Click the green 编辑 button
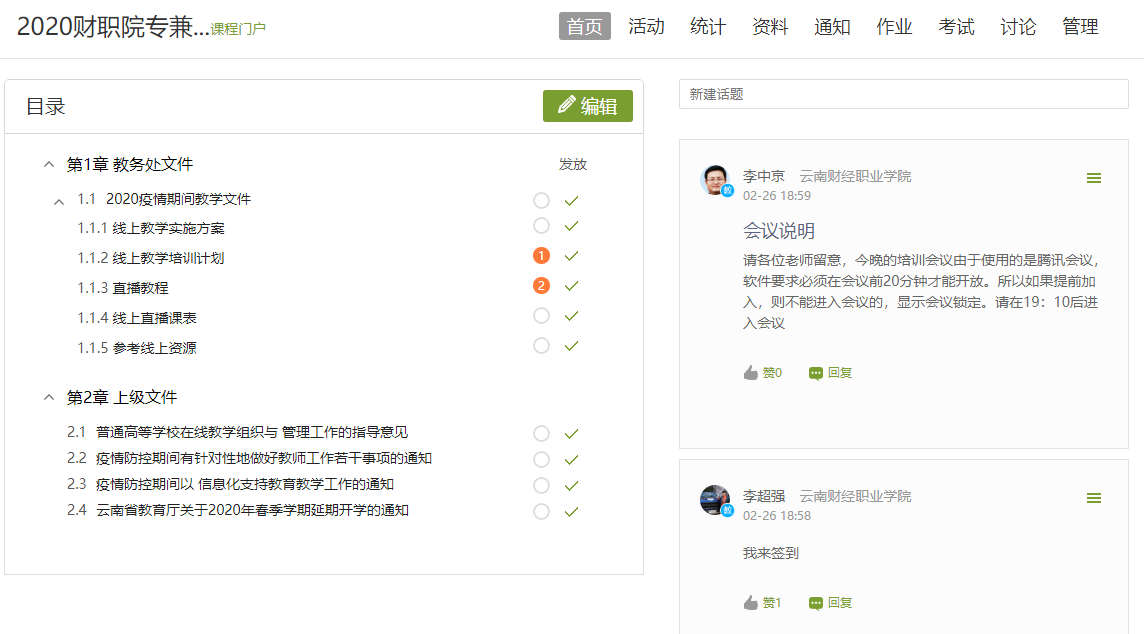This screenshot has height=634, width=1144. click(588, 106)
